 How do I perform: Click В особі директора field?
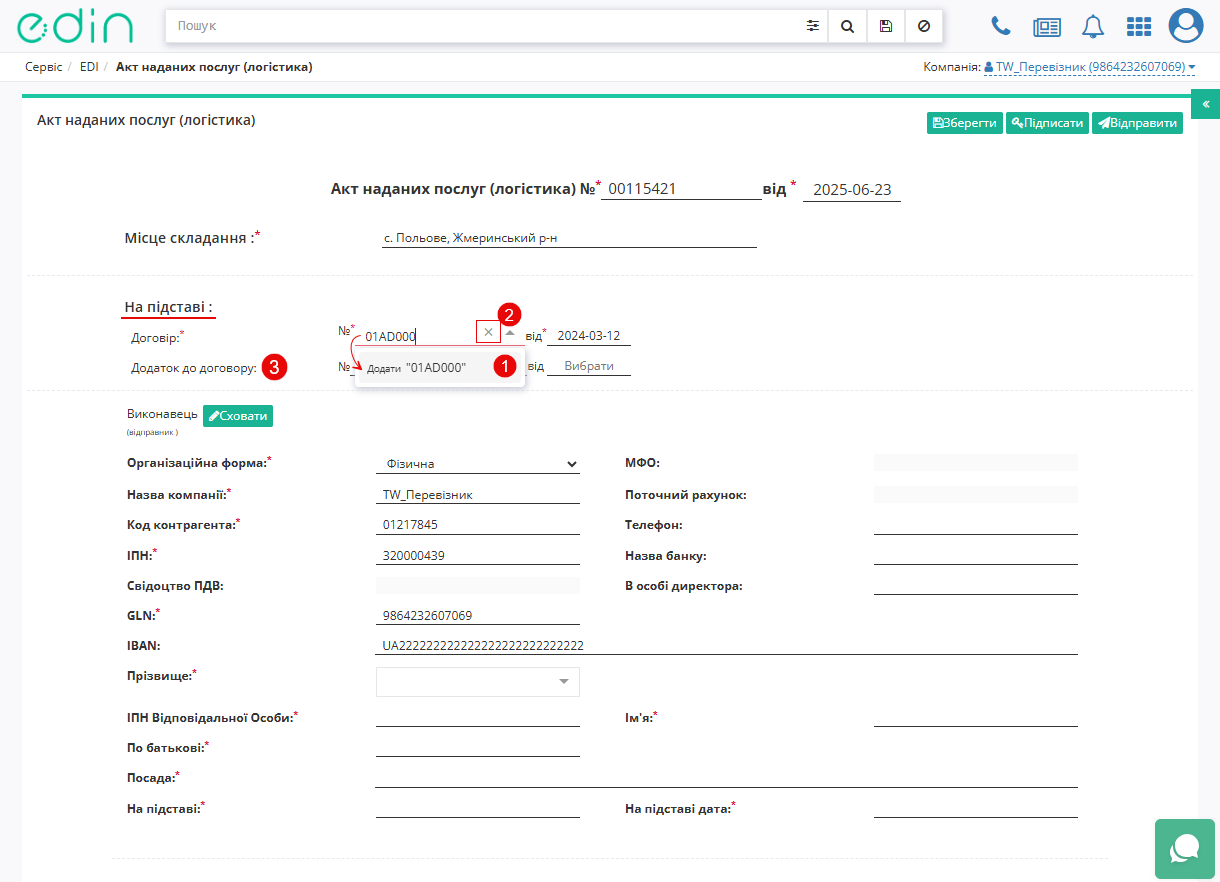[x=976, y=586]
